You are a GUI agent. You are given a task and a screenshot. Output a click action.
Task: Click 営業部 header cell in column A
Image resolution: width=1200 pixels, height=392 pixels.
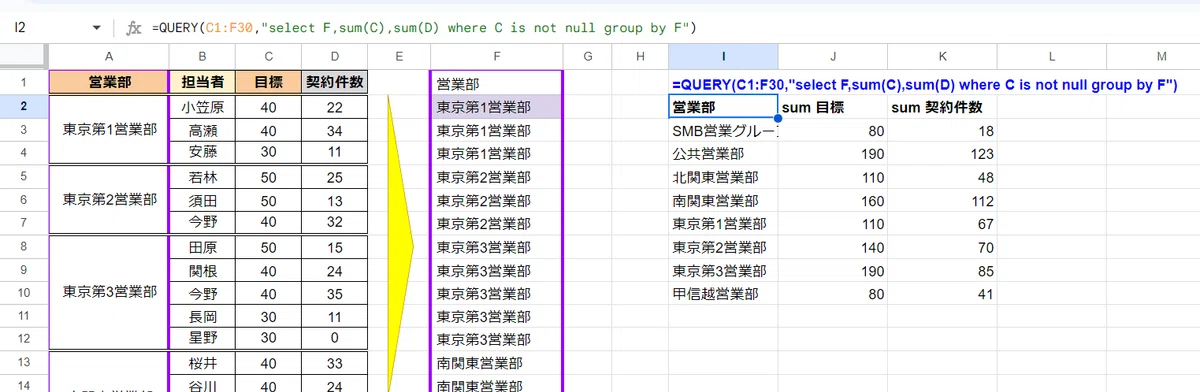[x=108, y=82]
